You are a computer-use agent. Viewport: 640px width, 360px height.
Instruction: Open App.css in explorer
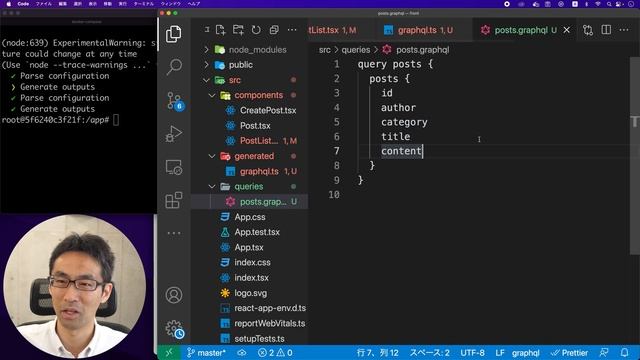click(249, 217)
